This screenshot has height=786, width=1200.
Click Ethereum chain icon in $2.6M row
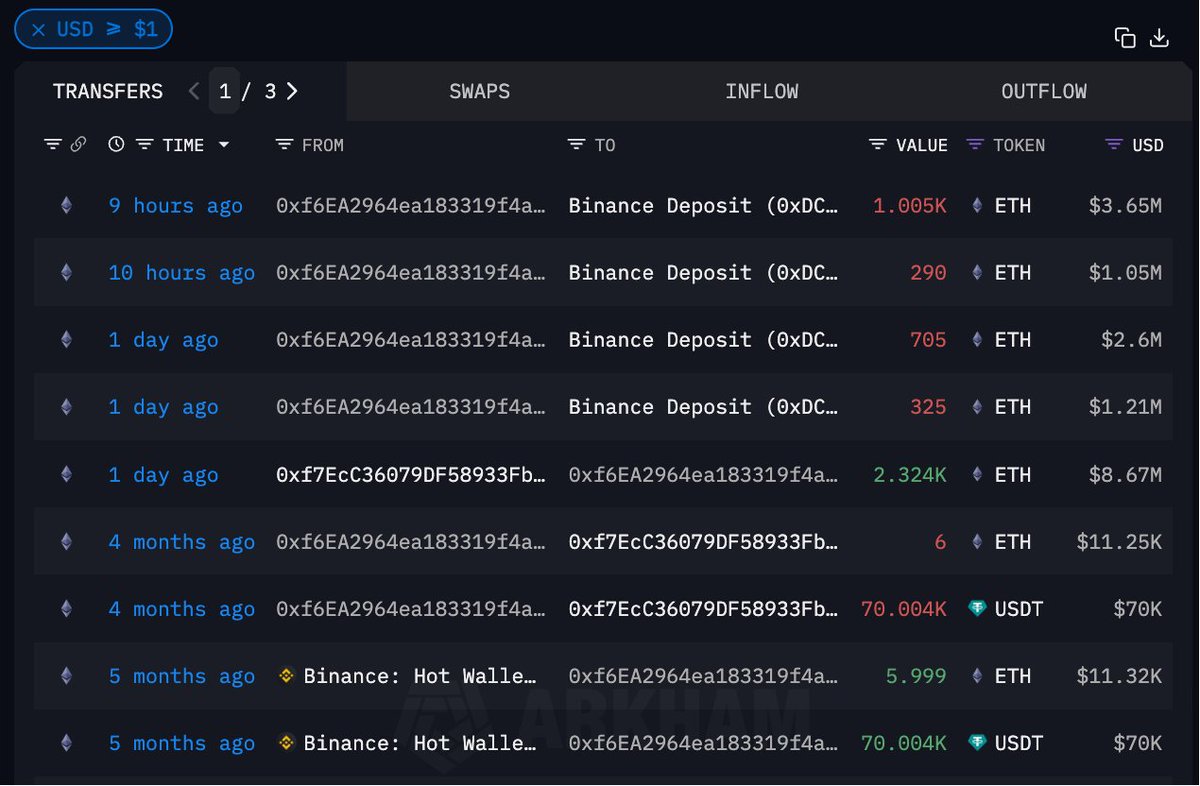coord(67,340)
